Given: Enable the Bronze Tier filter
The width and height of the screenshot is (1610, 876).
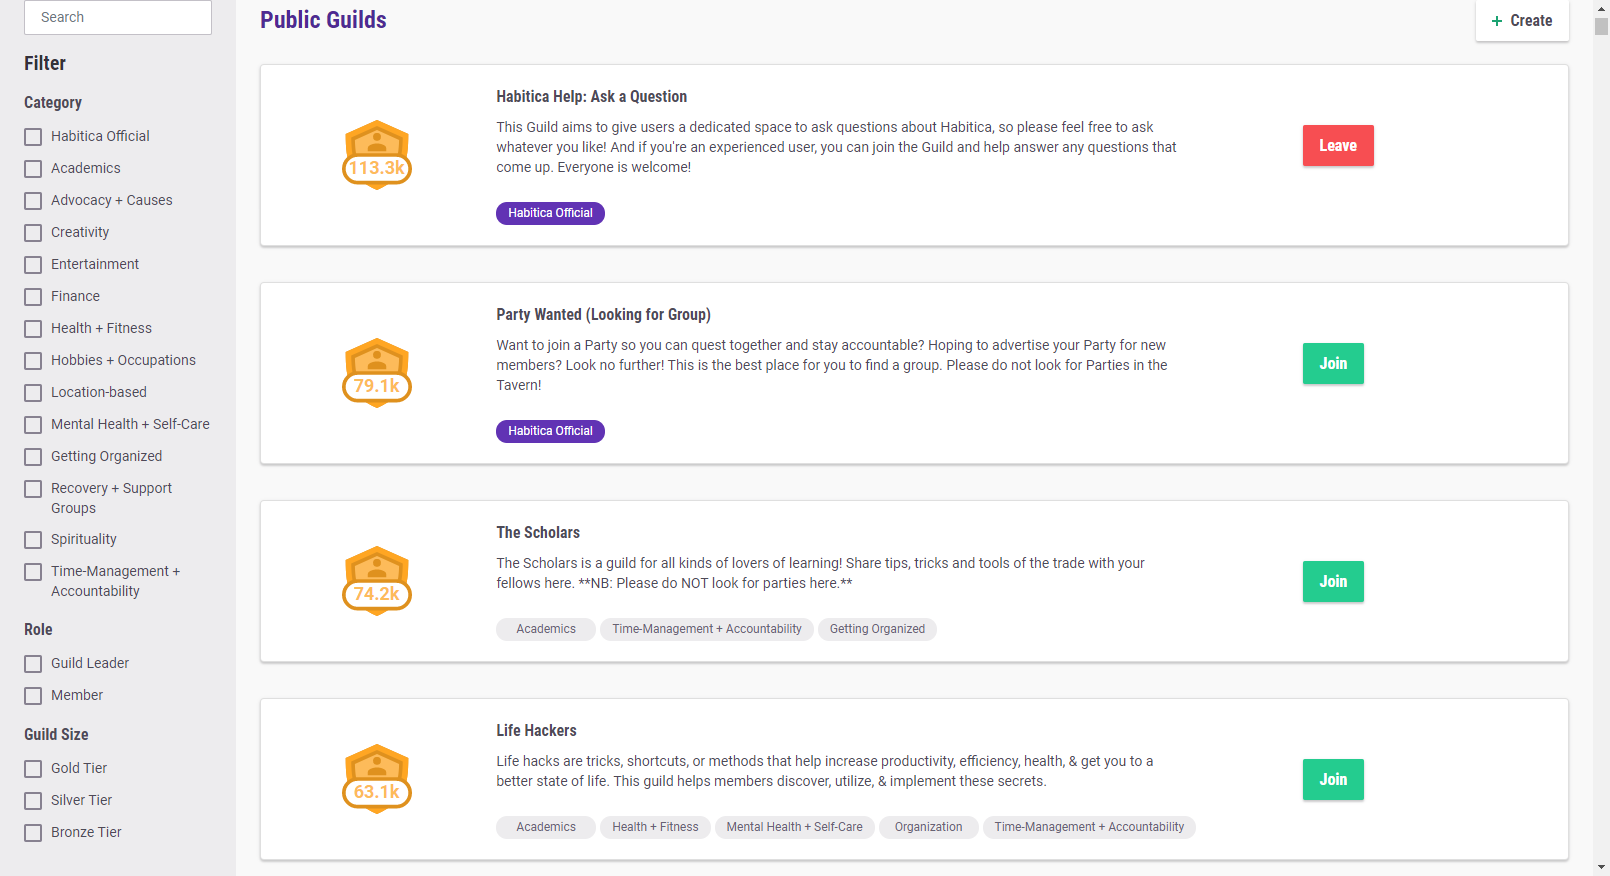Looking at the screenshot, I should click(33, 833).
